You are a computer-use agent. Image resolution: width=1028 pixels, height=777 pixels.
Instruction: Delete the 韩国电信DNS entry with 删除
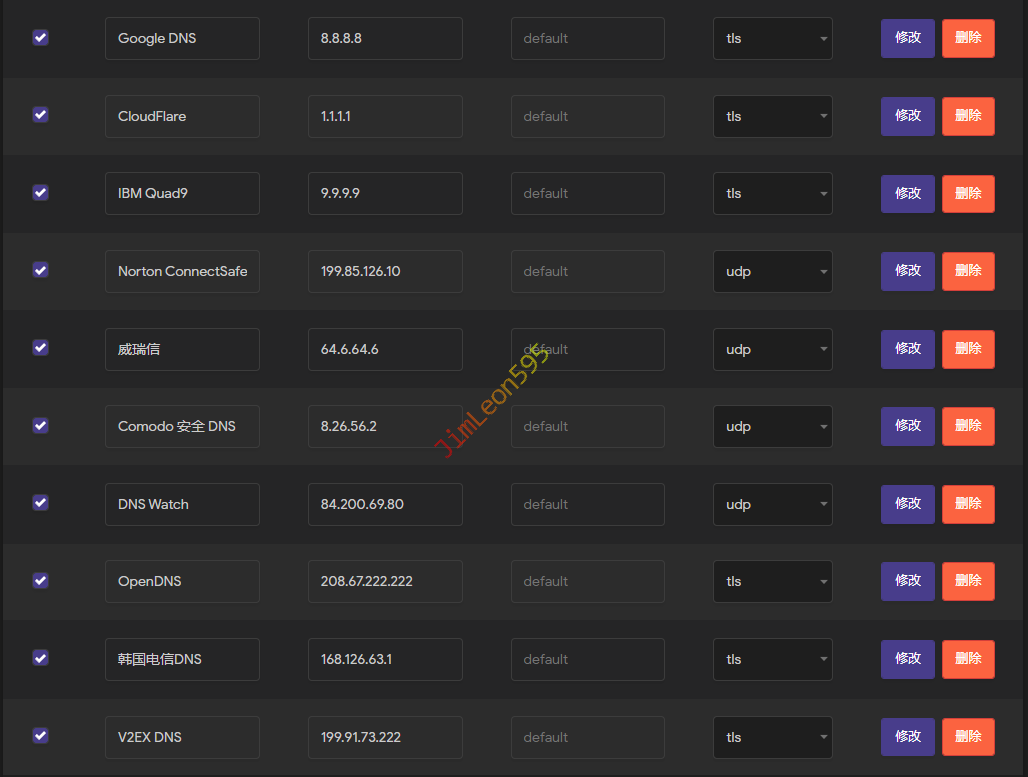click(x=968, y=659)
